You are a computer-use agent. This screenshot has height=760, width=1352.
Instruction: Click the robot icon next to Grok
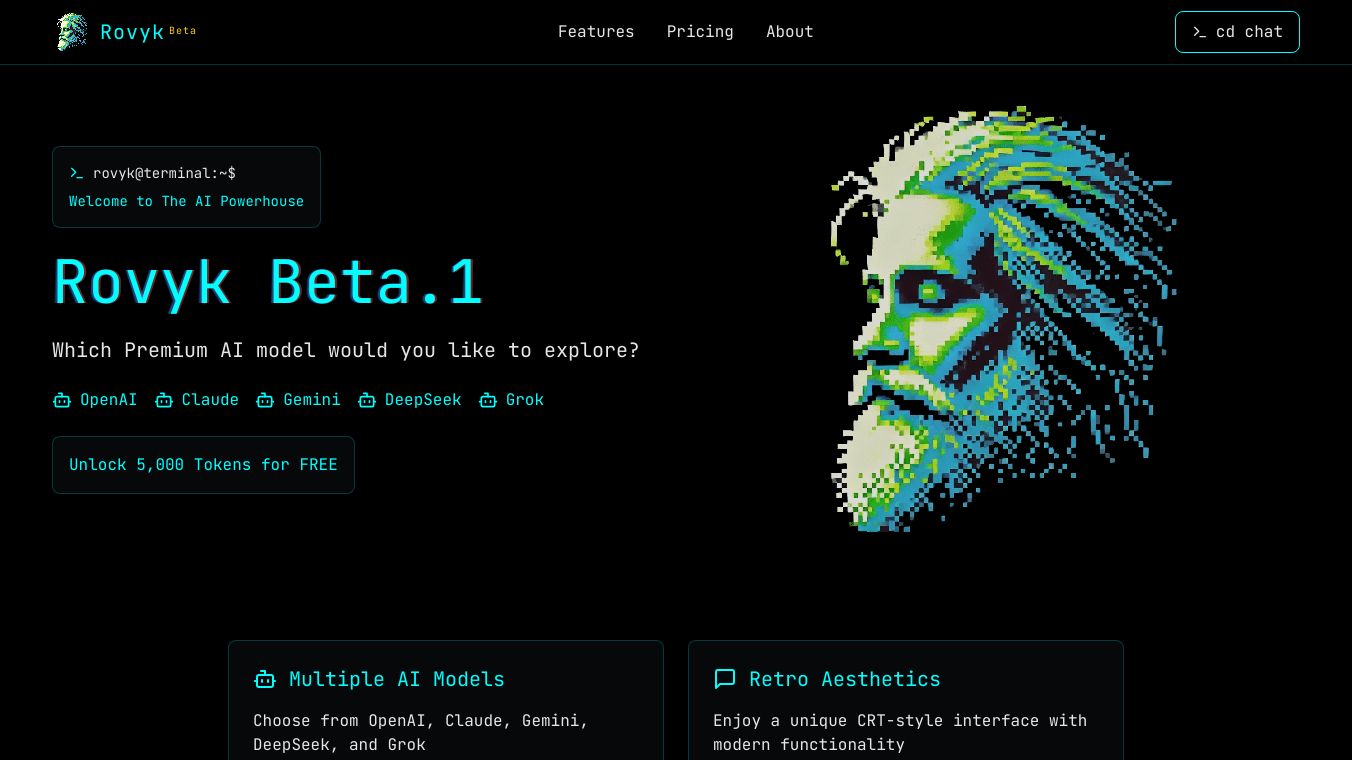[488, 400]
